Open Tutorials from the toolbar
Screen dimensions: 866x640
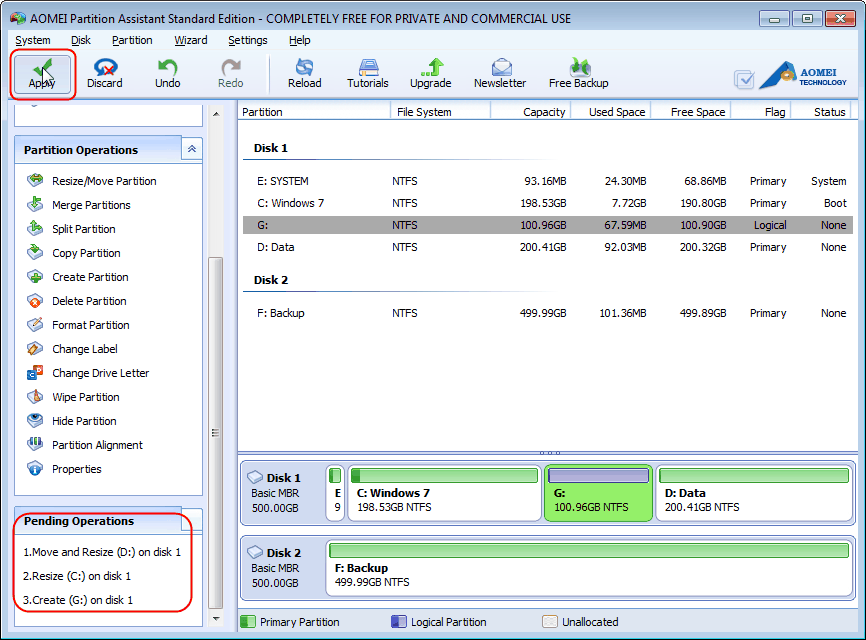(367, 74)
